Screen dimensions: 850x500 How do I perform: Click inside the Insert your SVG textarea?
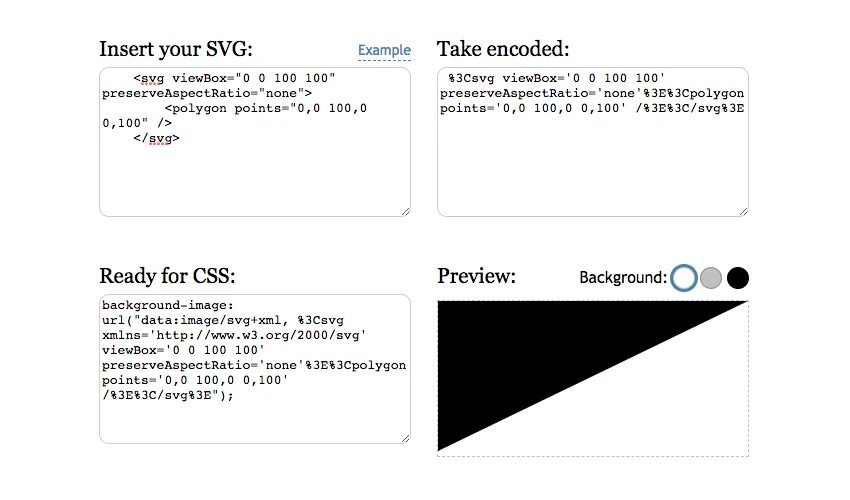pyautogui.click(x=255, y=142)
